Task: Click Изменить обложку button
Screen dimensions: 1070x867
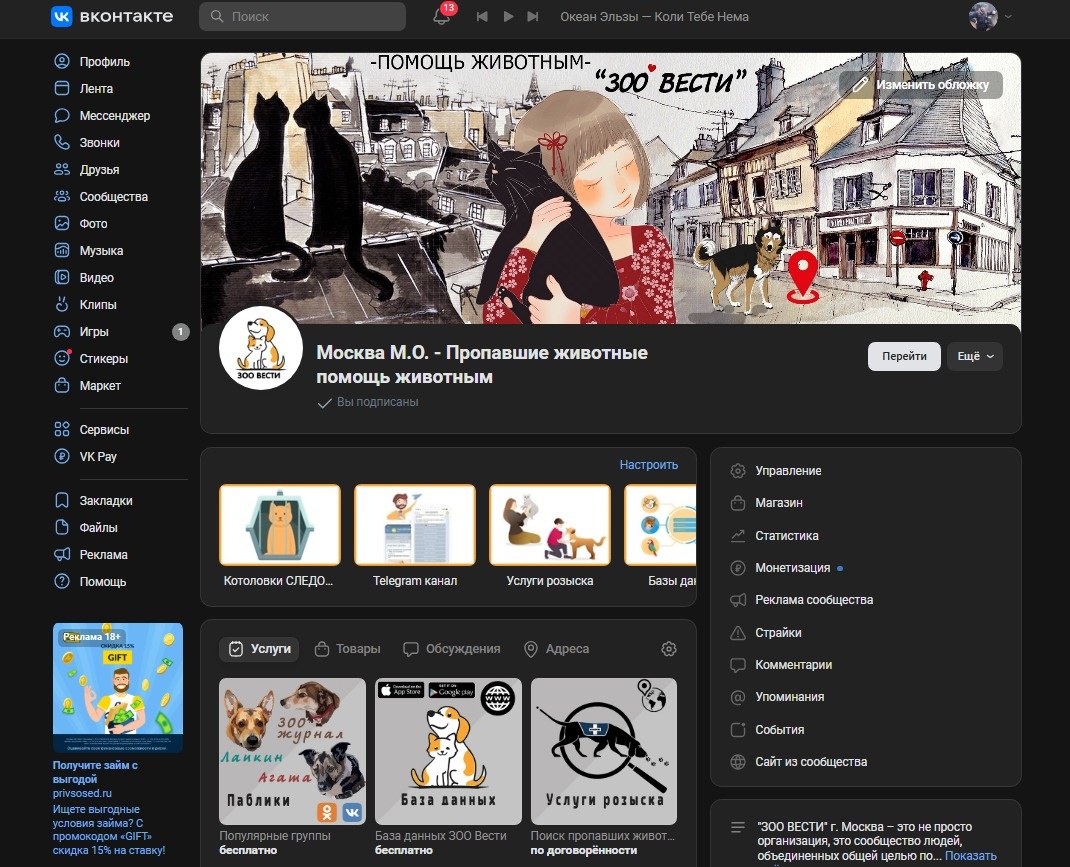Action: 921,85
